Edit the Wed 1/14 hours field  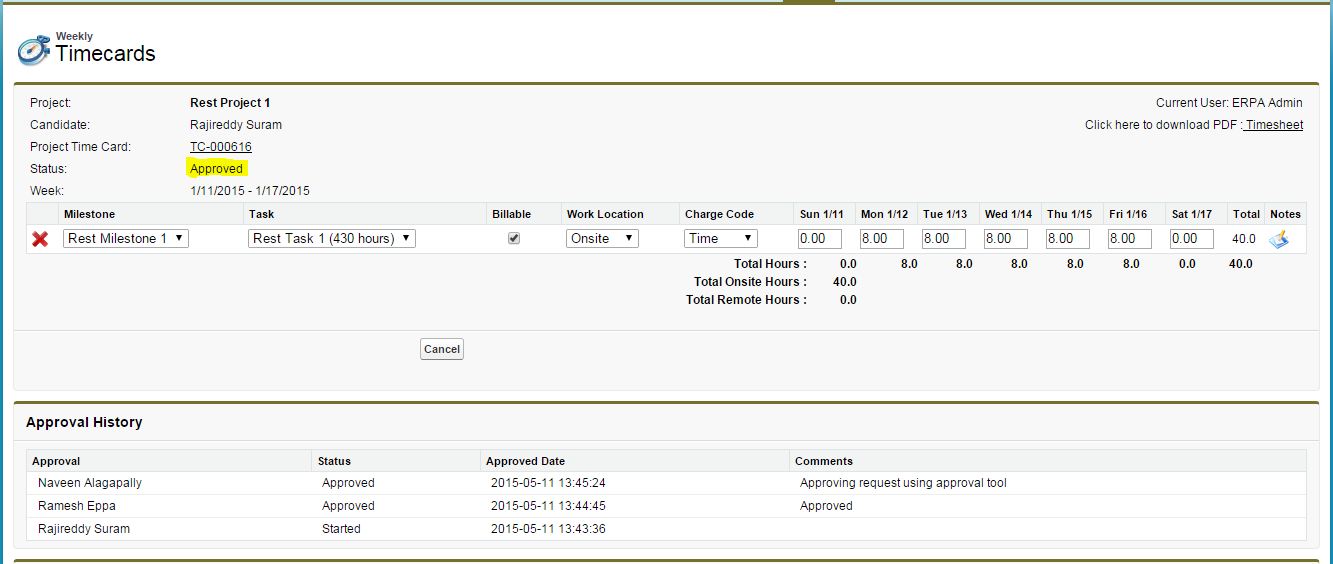[1006, 239]
